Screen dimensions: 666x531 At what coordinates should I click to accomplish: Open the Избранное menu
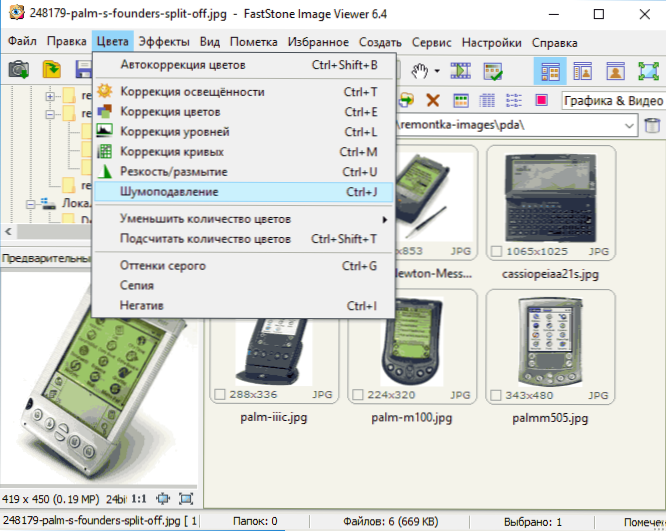coord(318,42)
